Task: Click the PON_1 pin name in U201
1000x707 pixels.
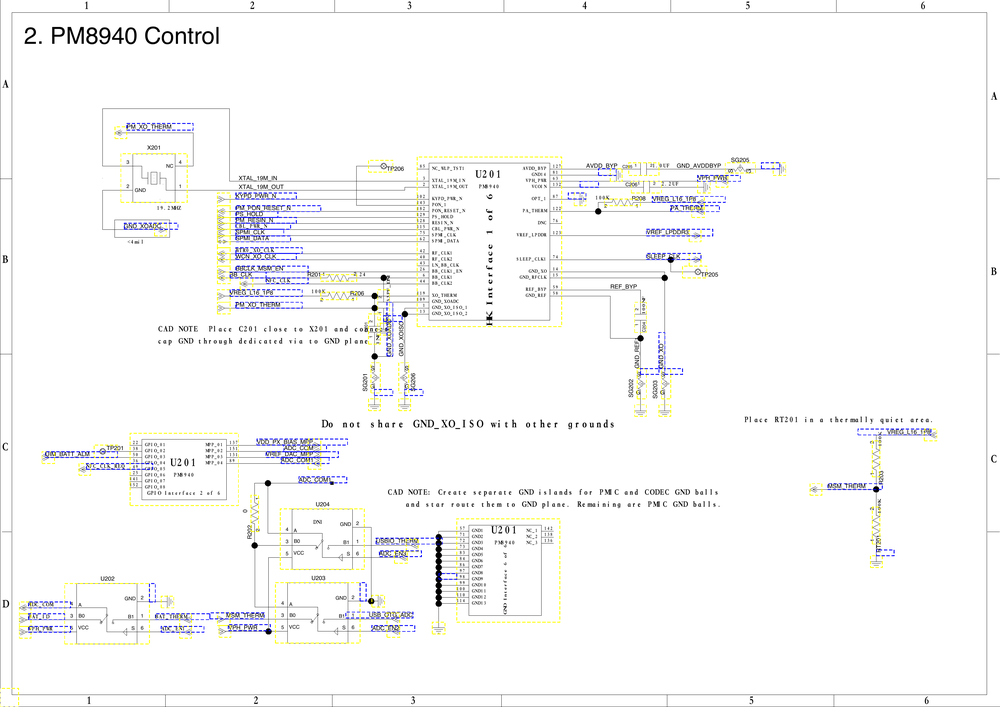Action: point(439,205)
